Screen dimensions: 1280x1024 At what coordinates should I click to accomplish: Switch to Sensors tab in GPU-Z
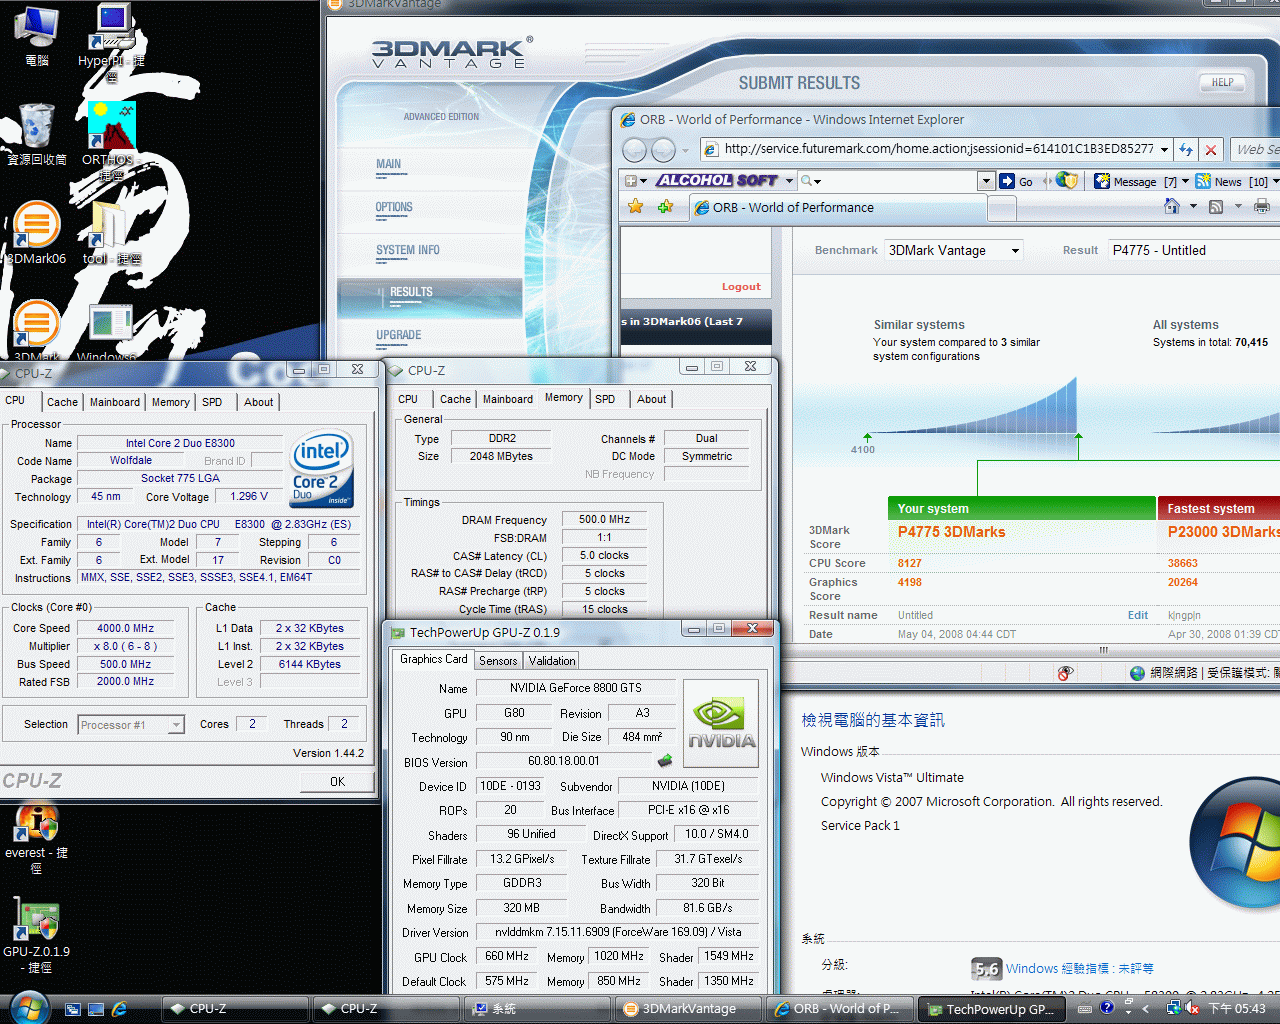point(498,661)
